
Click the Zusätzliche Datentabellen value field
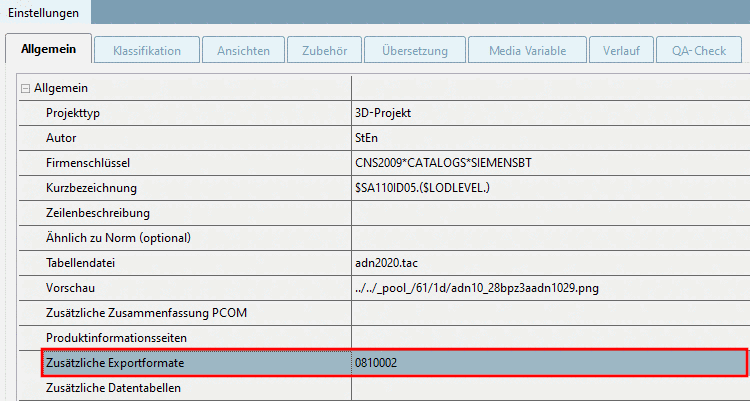pyautogui.click(x=548, y=388)
